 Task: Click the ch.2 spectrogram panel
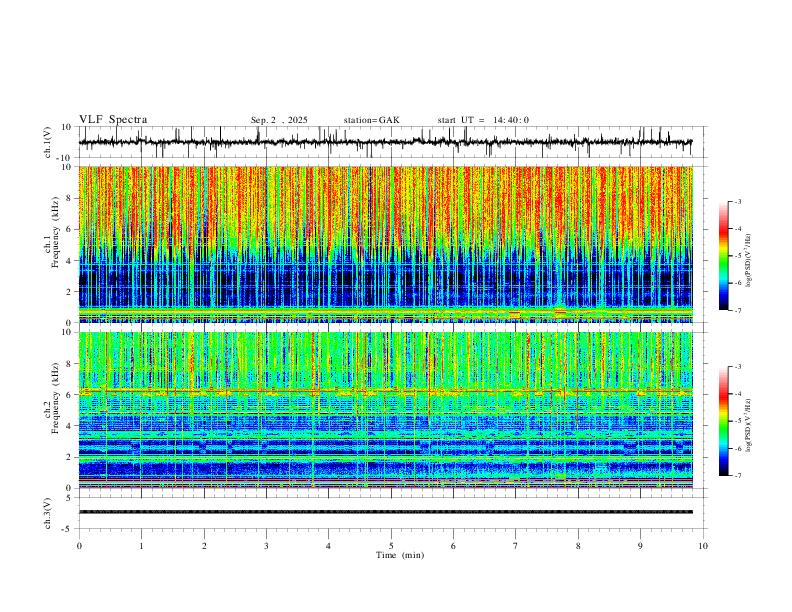(385, 410)
